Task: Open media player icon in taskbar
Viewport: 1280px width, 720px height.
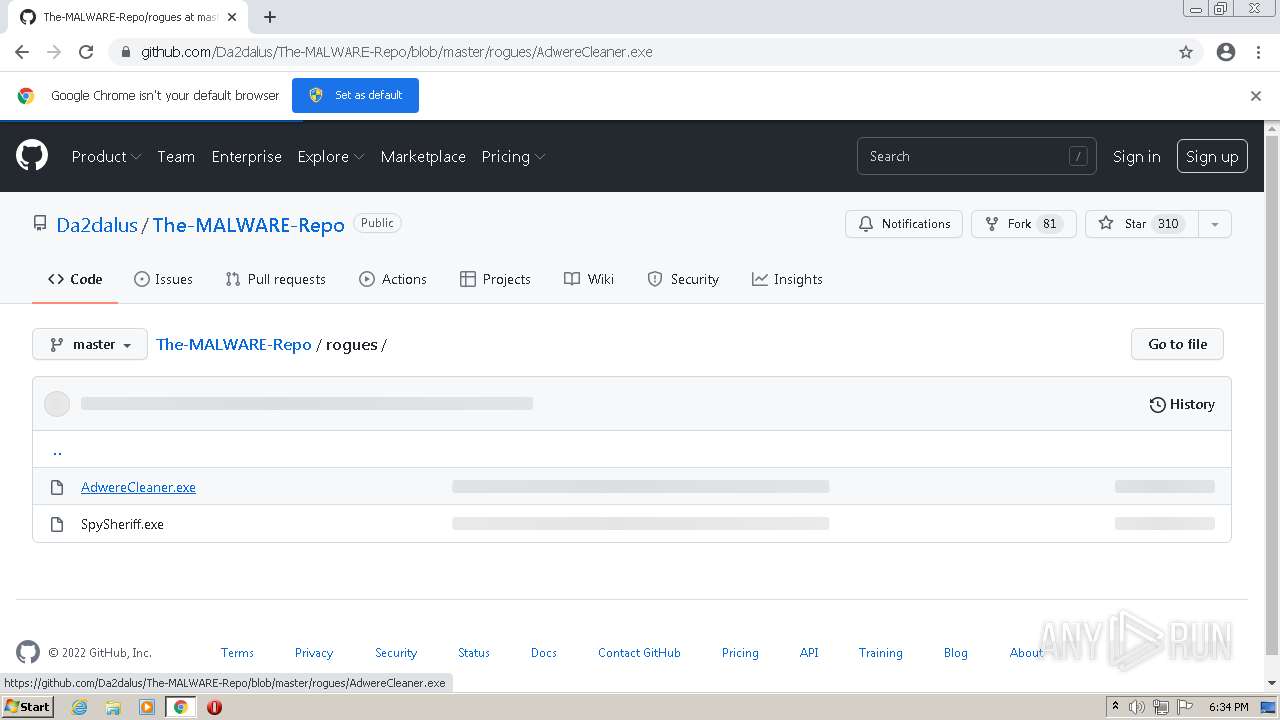Action: 147,707
